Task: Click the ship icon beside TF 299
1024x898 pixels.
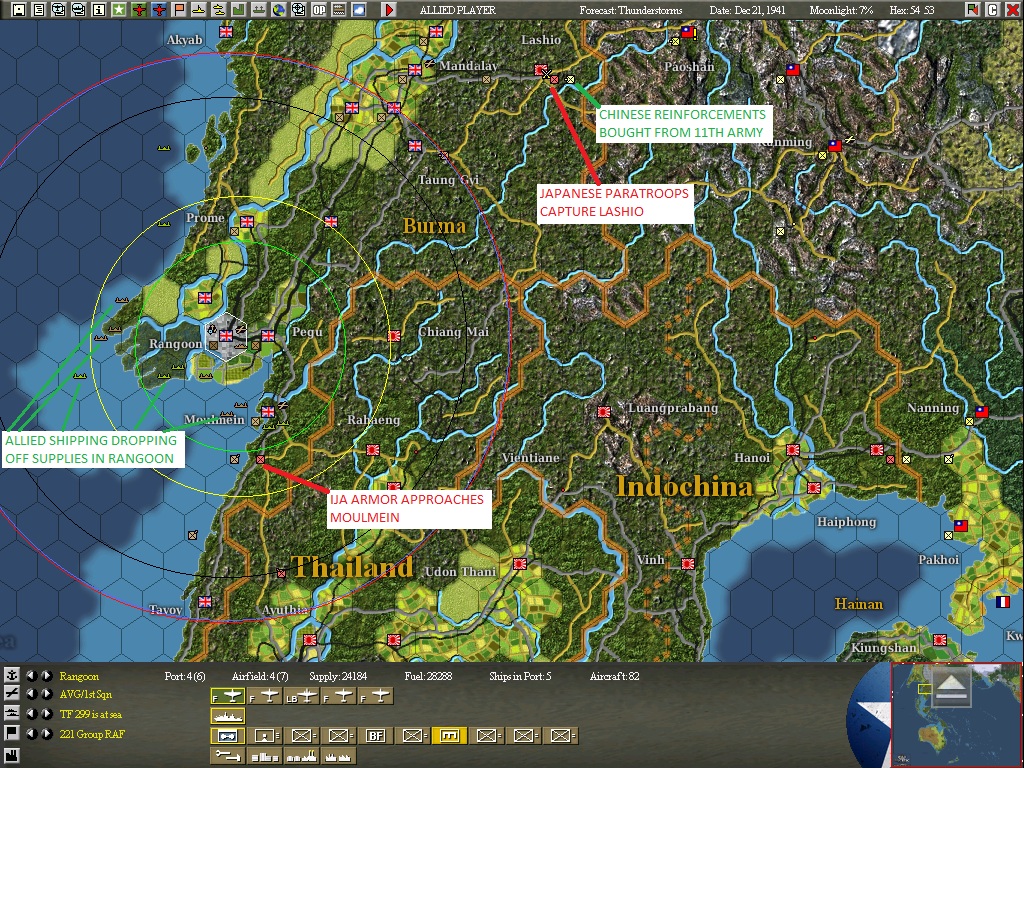Action: (12, 713)
